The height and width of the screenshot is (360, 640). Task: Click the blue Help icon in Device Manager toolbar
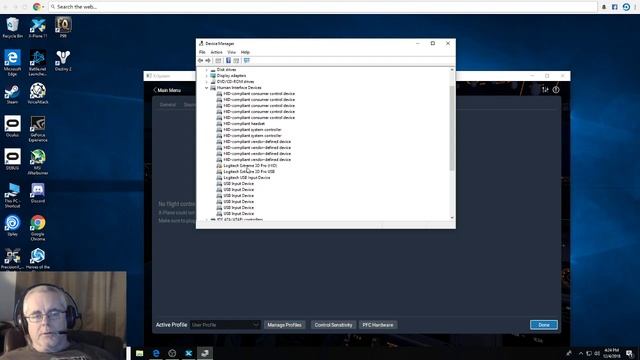pyautogui.click(x=228, y=60)
